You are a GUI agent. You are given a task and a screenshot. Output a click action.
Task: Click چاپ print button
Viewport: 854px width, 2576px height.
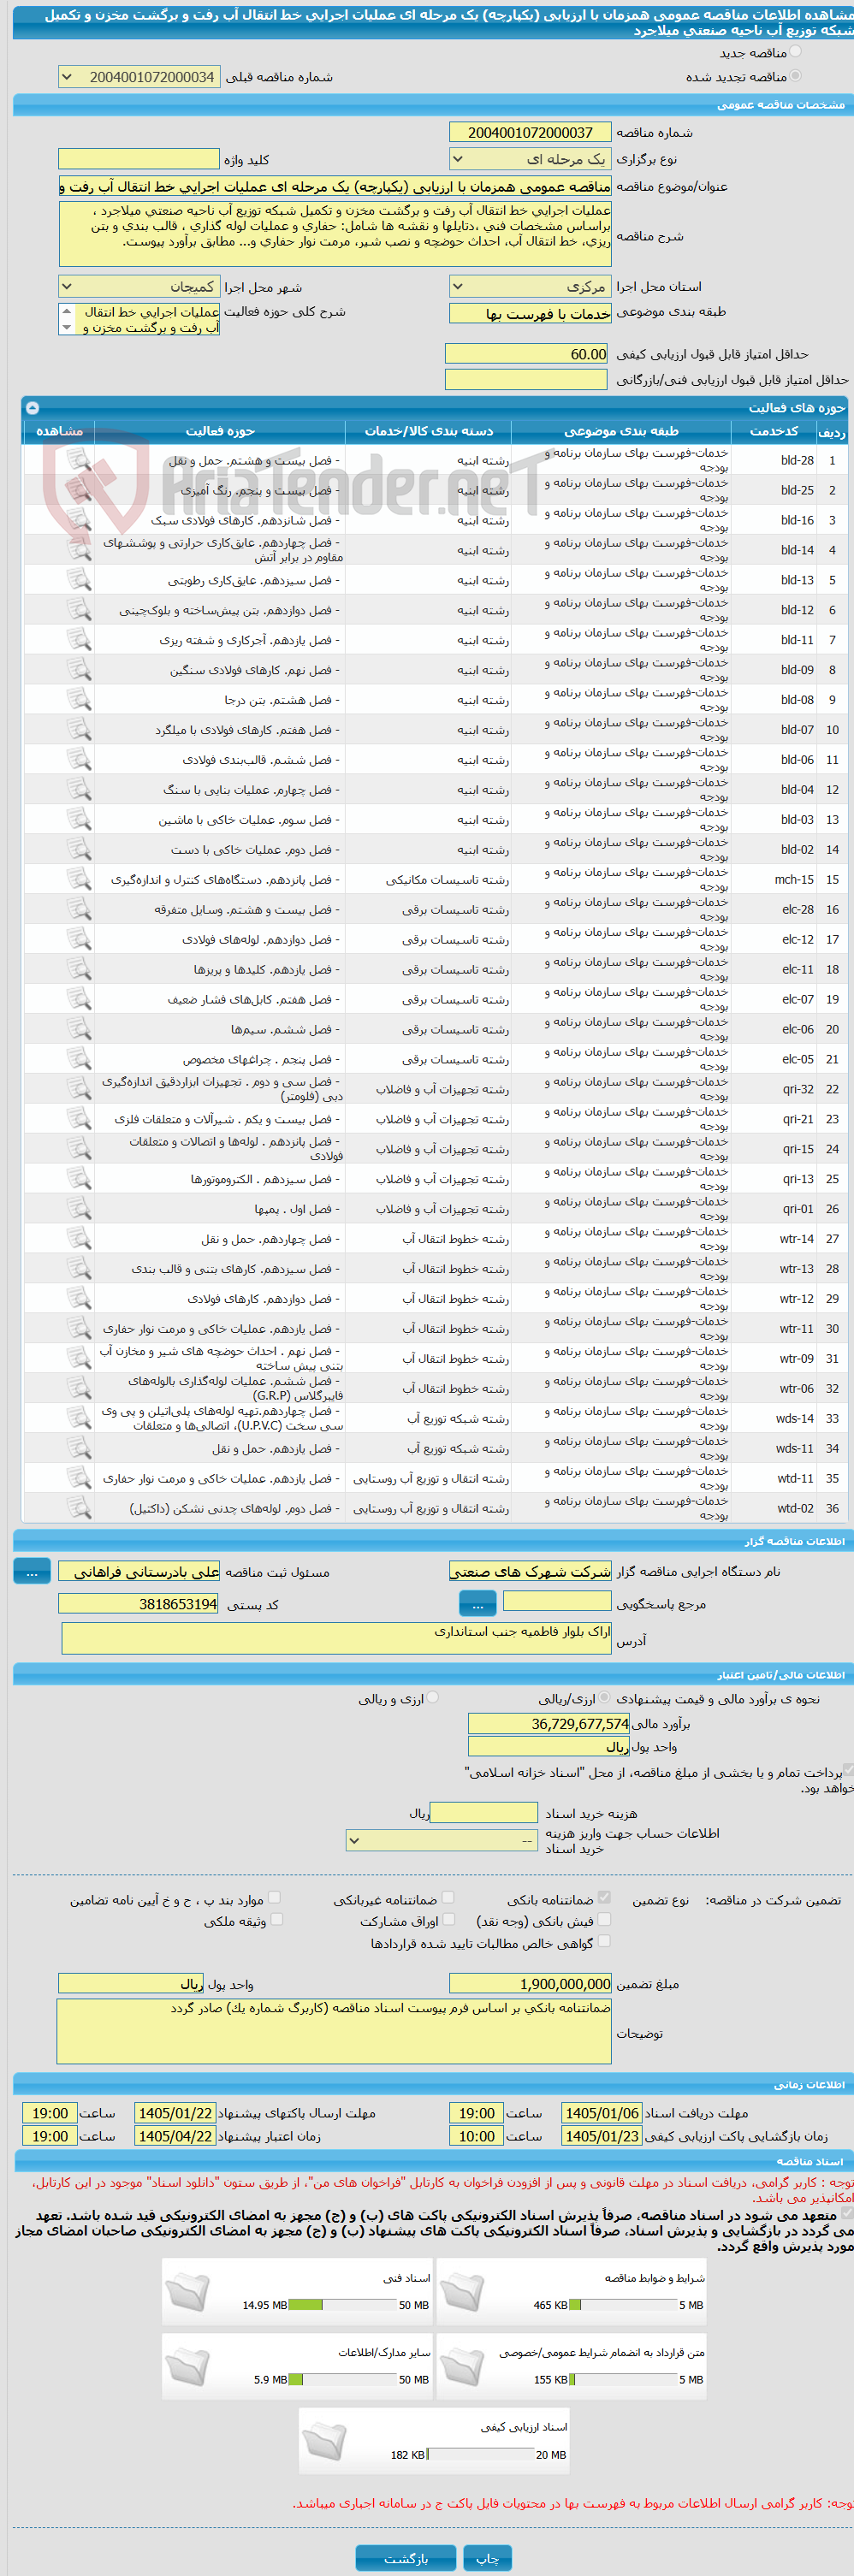tap(487, 2558)
